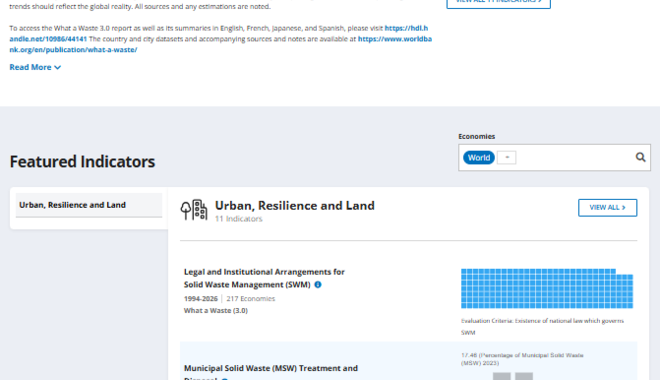Image resolution: width=660 pixels, height=380 pixels.
Task: Remove the World economy tag
Action: point(479,157)
